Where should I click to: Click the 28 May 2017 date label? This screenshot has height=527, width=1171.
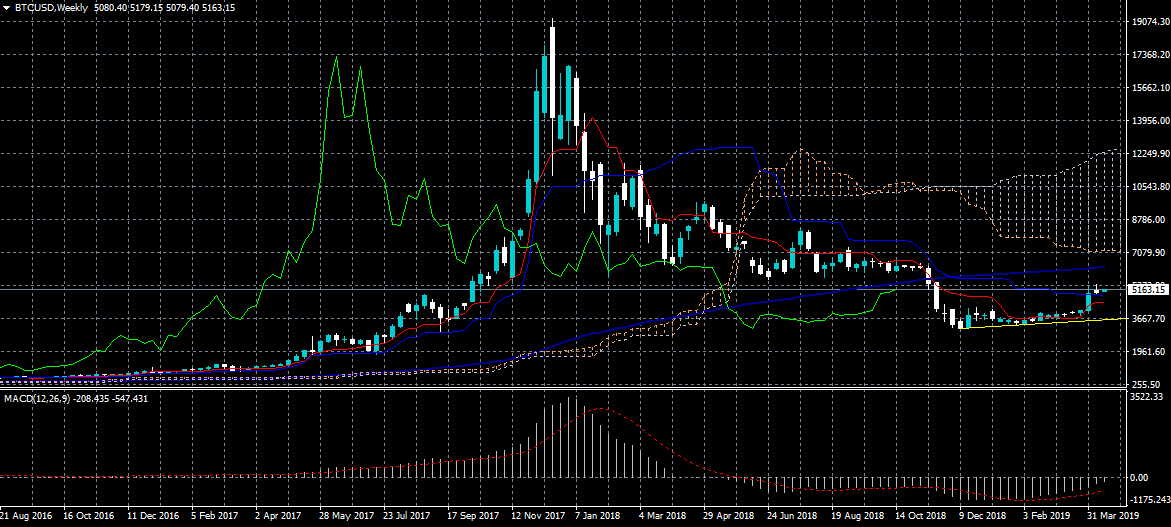(x=346, y=517)
